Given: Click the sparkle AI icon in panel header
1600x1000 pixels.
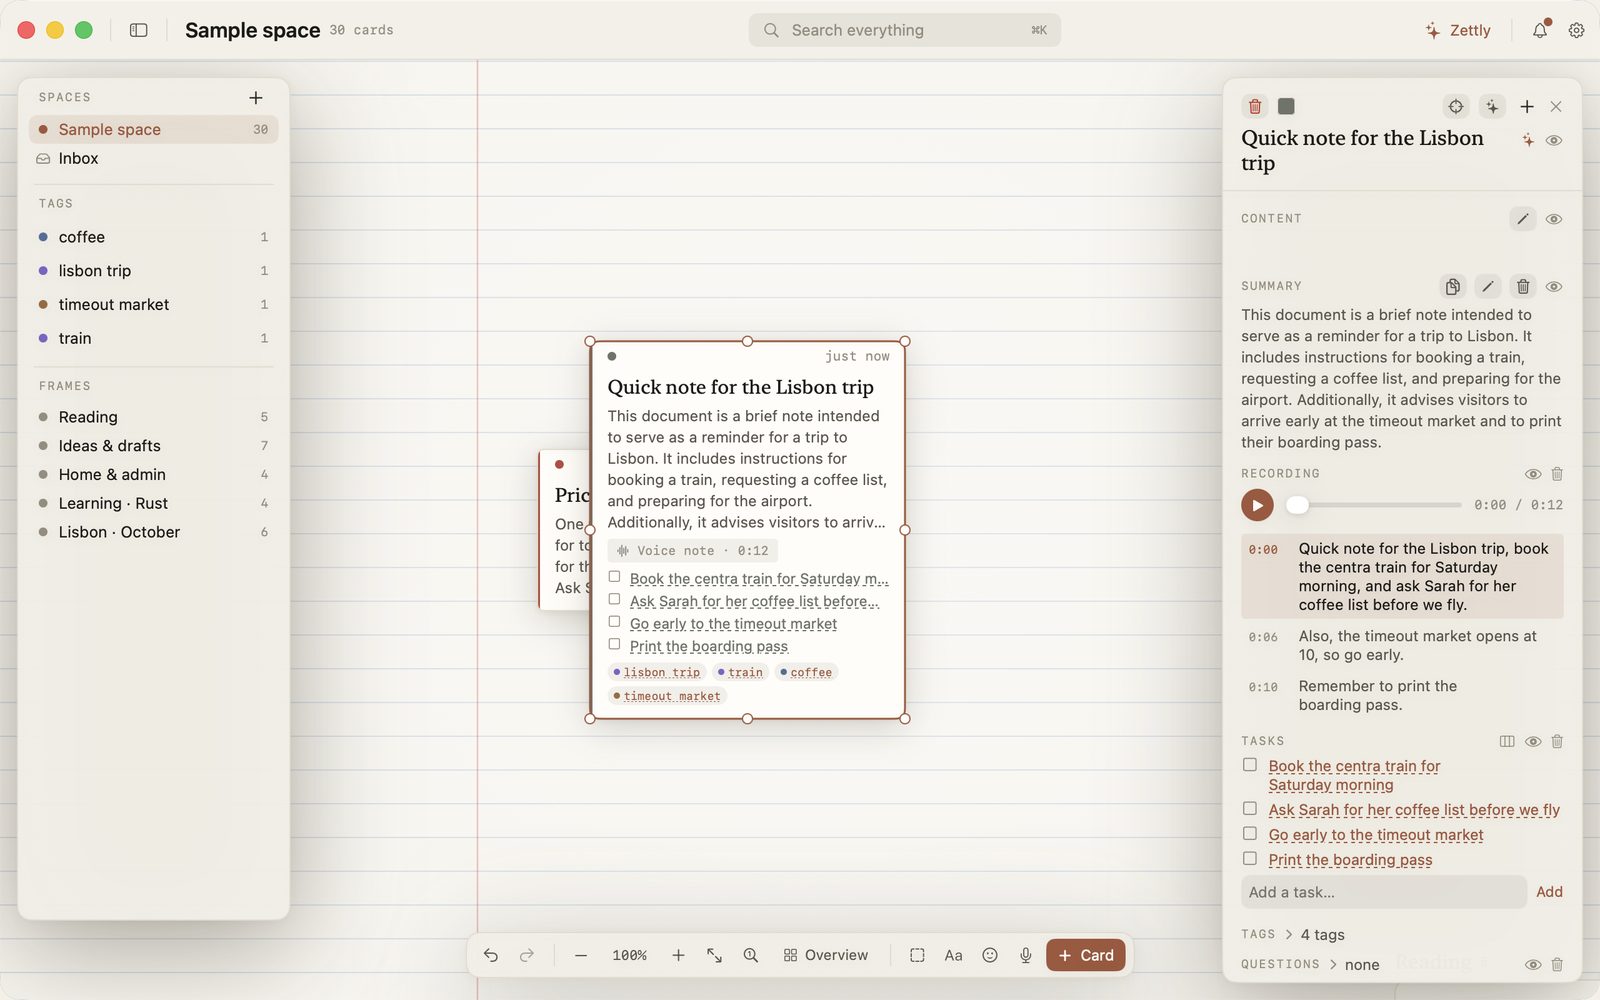Looking at the screenshot, I should click(x=1492, y=106).
